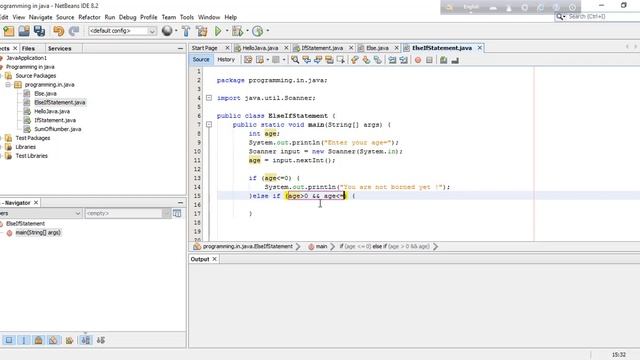Select Else.java in the project tree
The image size is (640, 360).
45,93
